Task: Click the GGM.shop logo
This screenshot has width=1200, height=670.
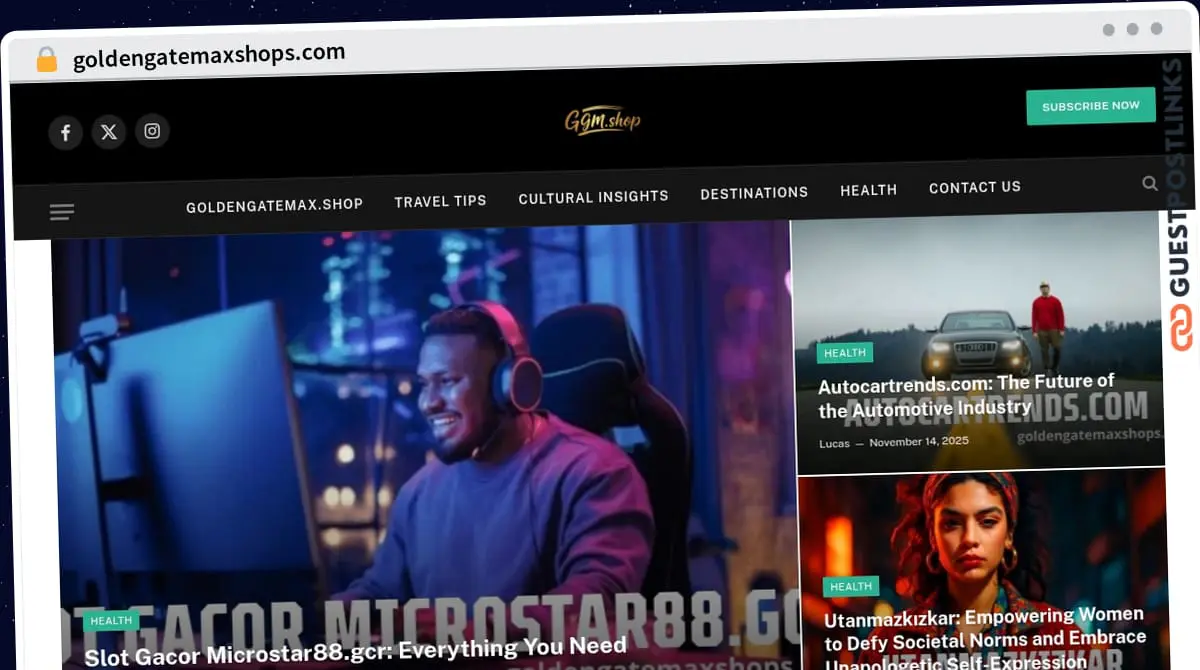Action: (x=602, y=121)
